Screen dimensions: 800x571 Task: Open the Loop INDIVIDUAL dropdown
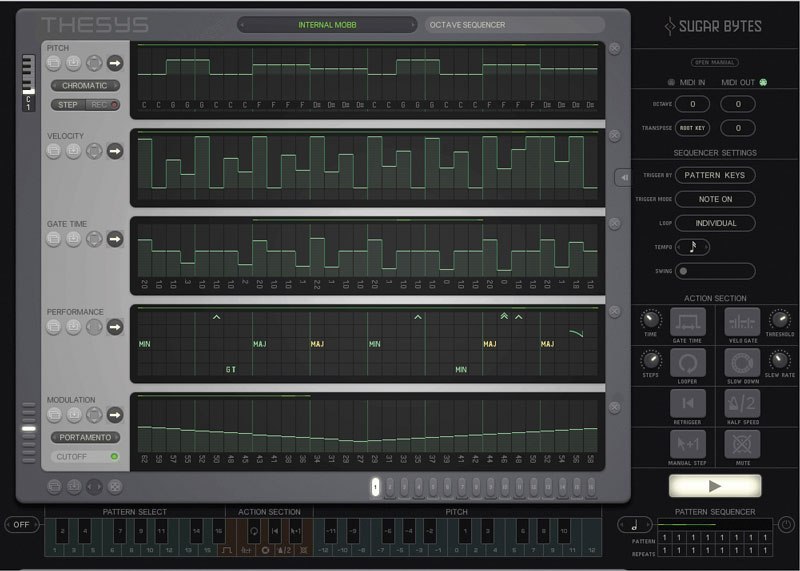point(714,223)
